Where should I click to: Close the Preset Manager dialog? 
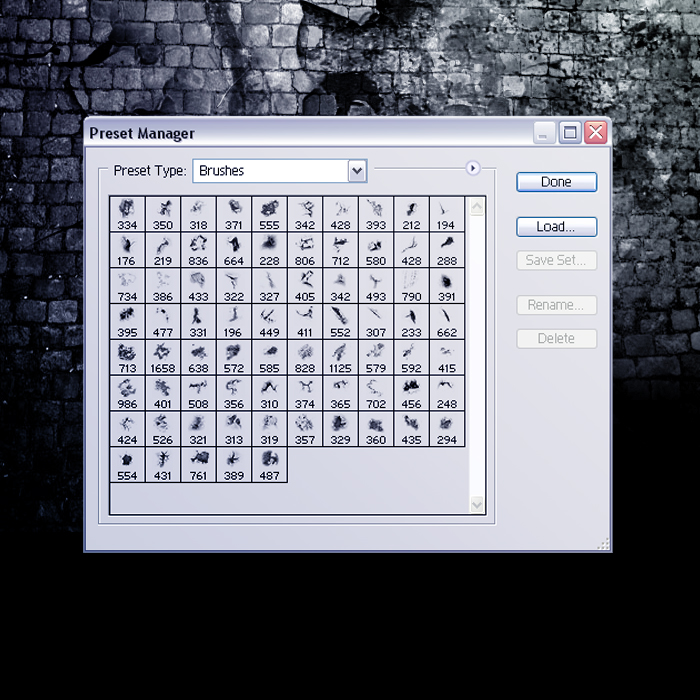[x=596, y=133]
